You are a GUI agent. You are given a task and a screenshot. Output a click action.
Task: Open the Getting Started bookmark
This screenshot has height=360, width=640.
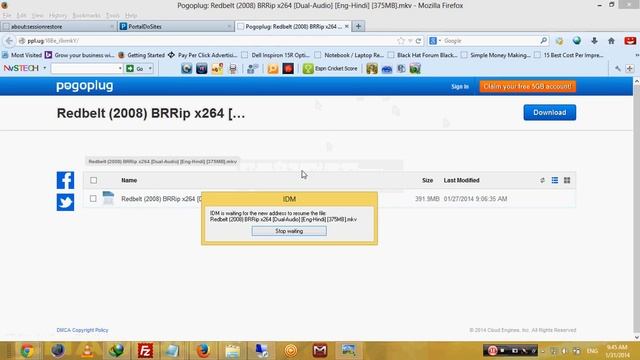[141, 55]
